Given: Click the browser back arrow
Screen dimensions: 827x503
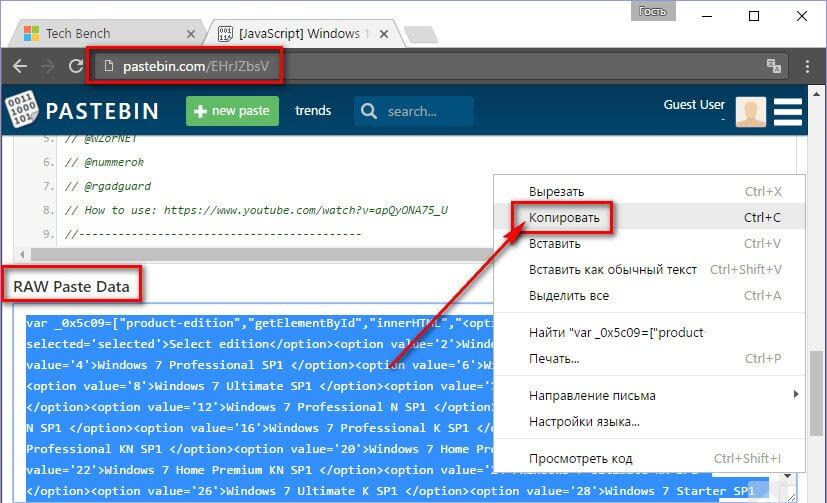Looking at the screenshot, I should [20, 66].
